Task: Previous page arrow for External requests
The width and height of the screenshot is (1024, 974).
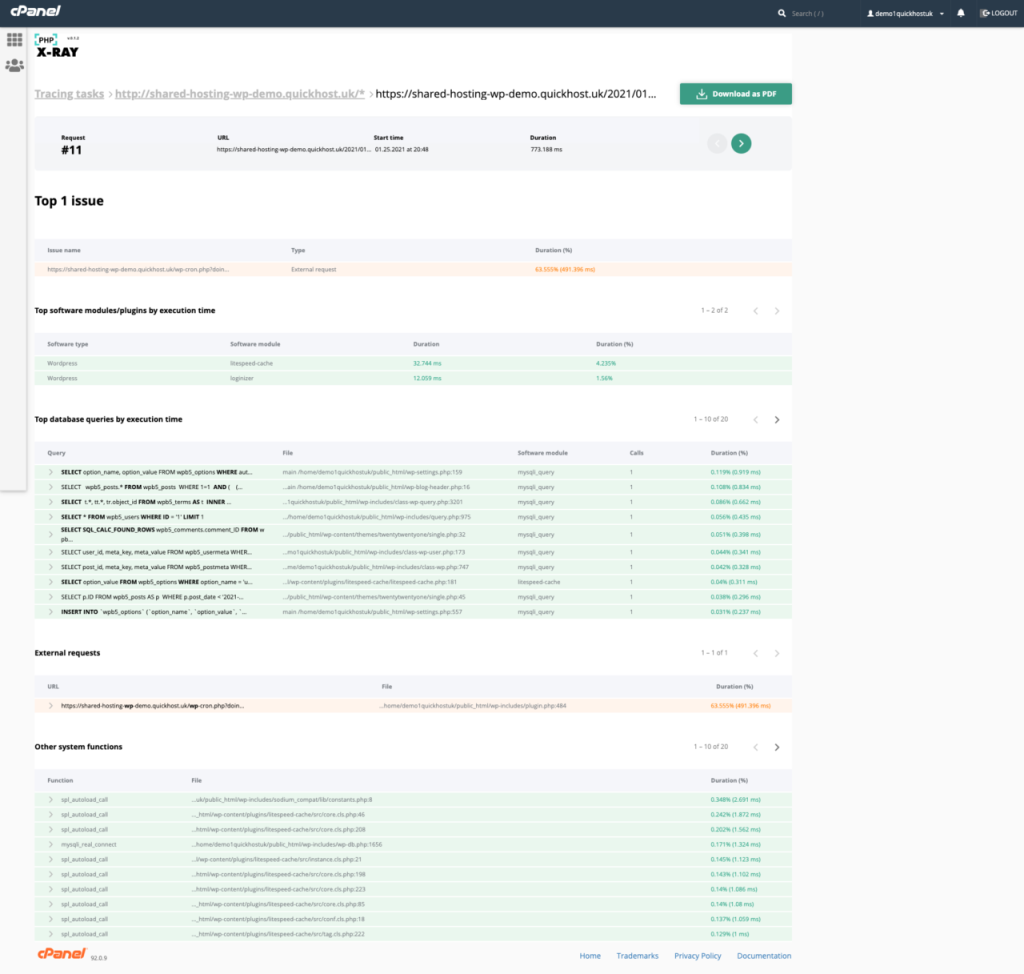Action: [756, 653]
